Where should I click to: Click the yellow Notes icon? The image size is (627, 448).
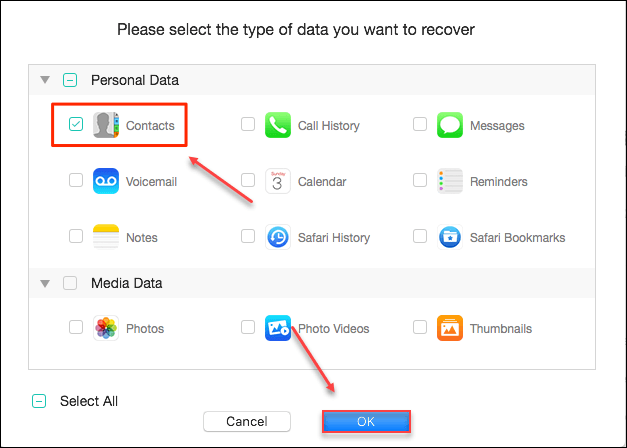[x=106, y=237]
